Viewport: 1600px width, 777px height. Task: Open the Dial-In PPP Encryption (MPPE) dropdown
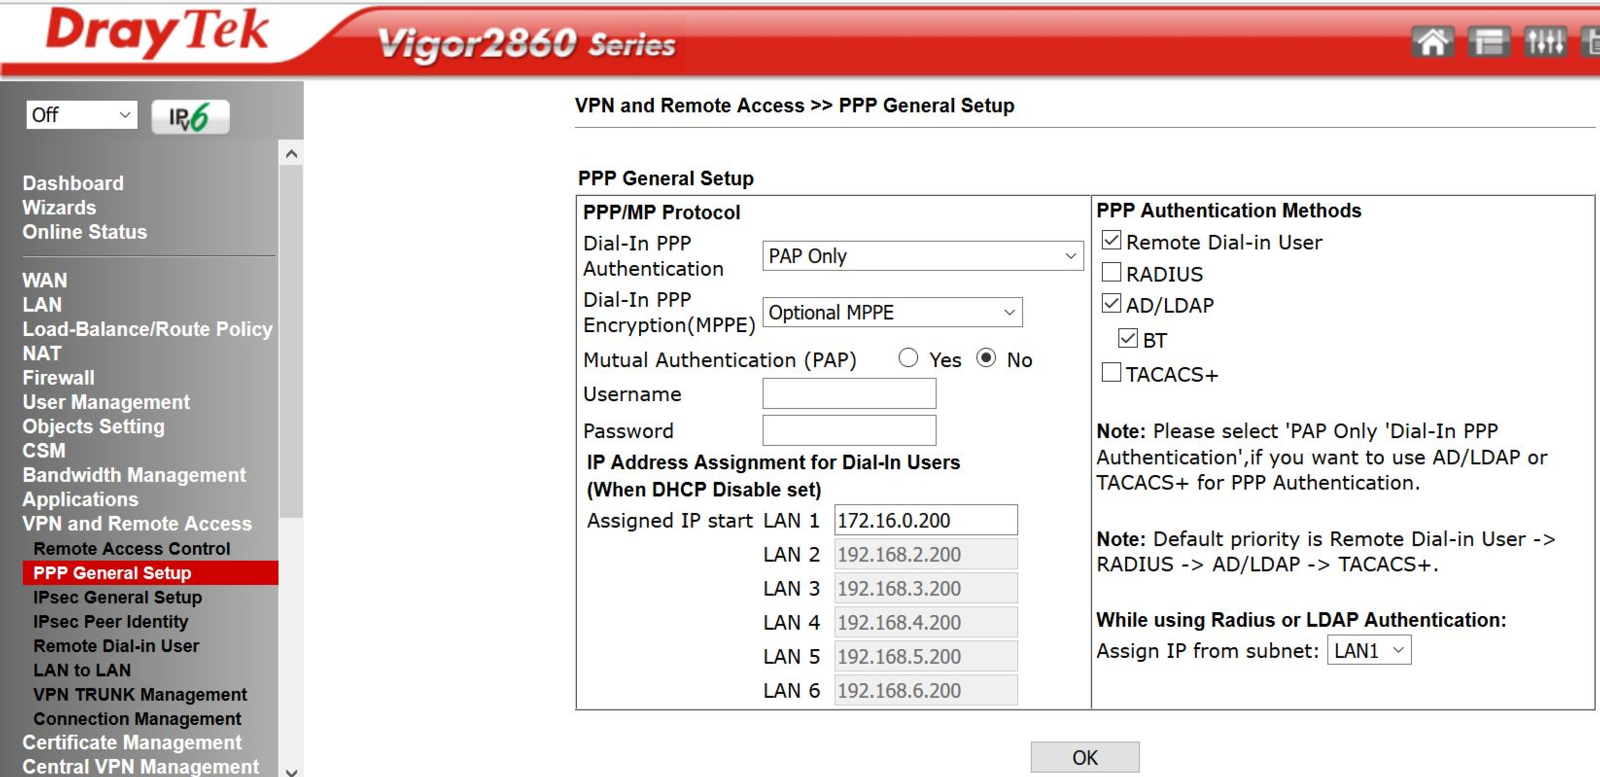[892, 312]
